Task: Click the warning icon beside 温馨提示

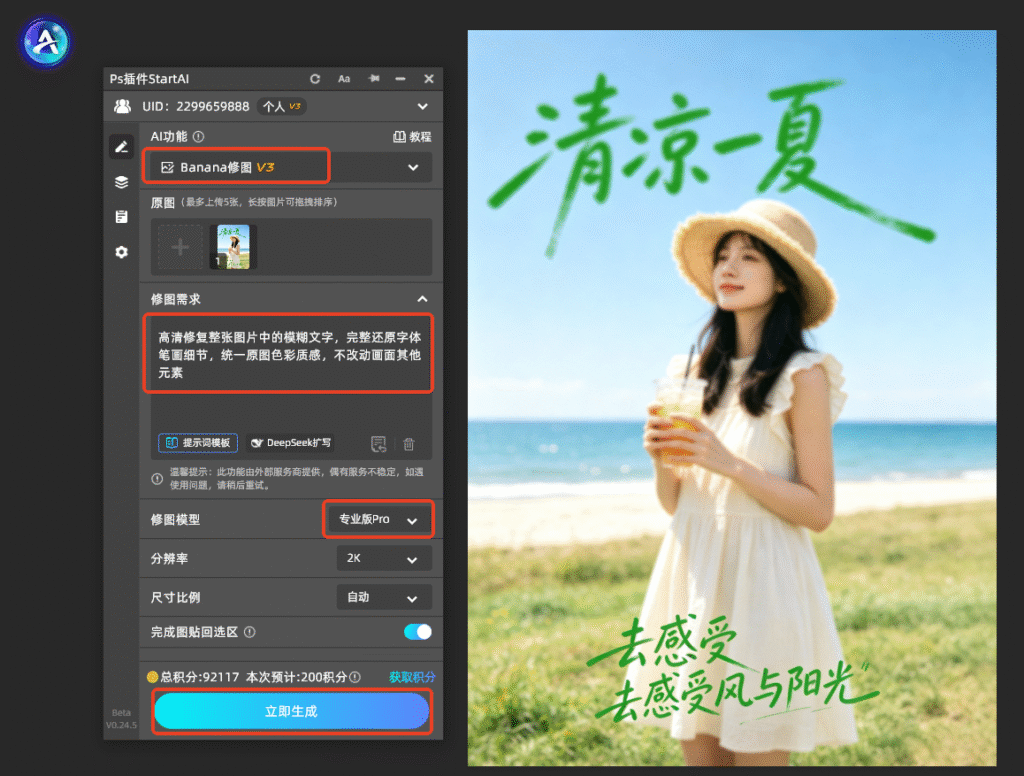Action: pos(157,479)
